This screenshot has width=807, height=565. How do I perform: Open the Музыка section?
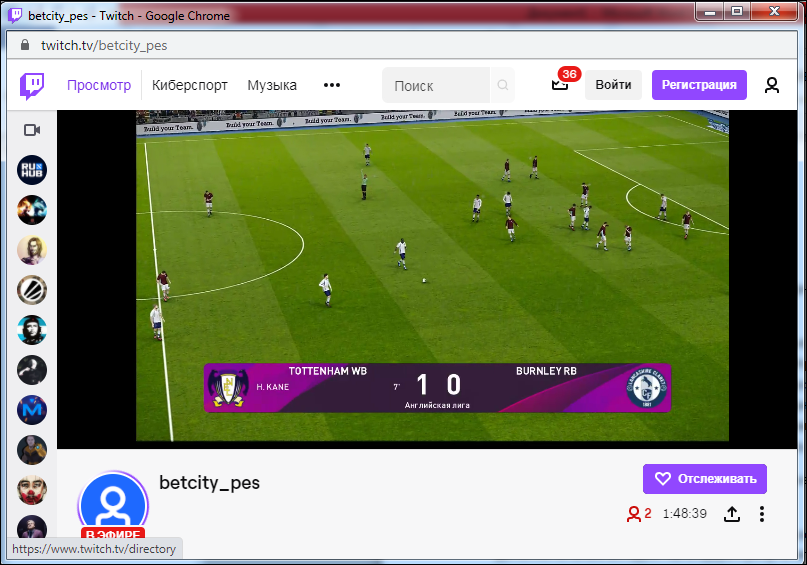(272, 85)
